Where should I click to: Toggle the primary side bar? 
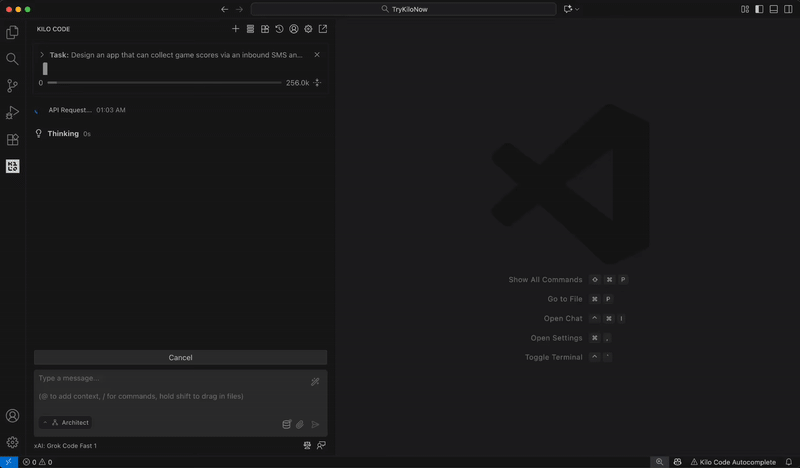click(x=759, y=9)
